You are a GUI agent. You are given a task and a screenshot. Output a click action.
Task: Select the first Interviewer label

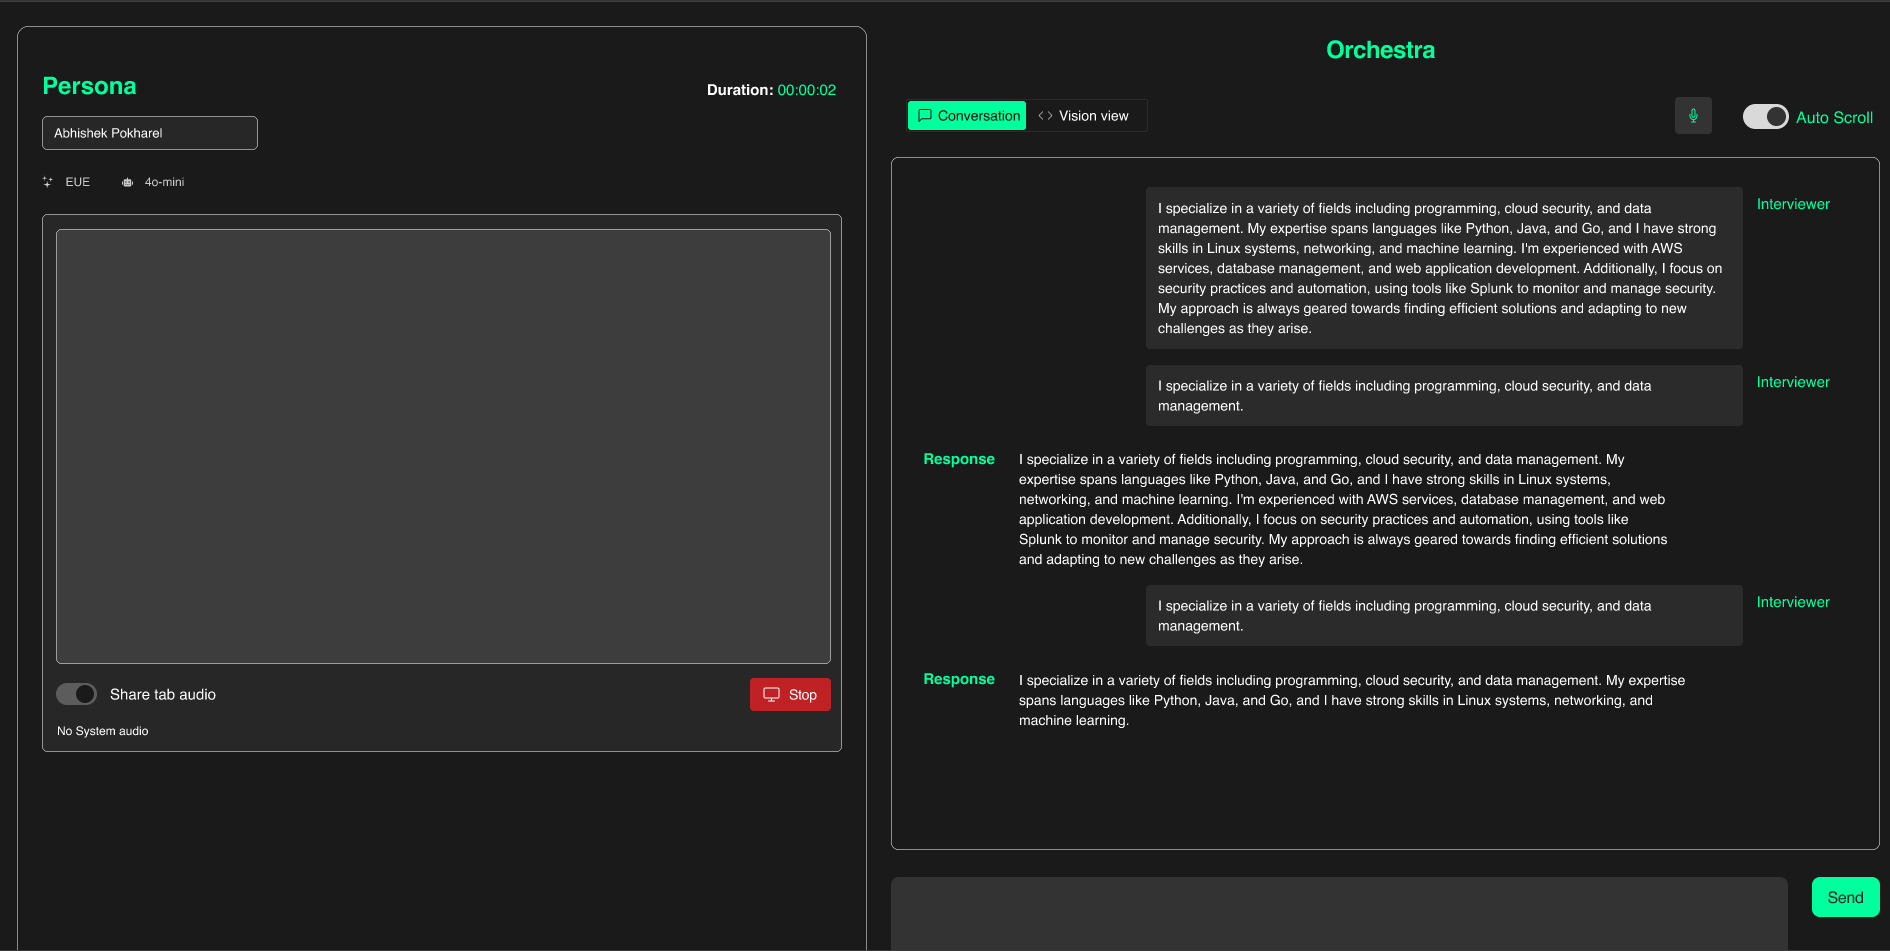click(x=1793, y=204)
